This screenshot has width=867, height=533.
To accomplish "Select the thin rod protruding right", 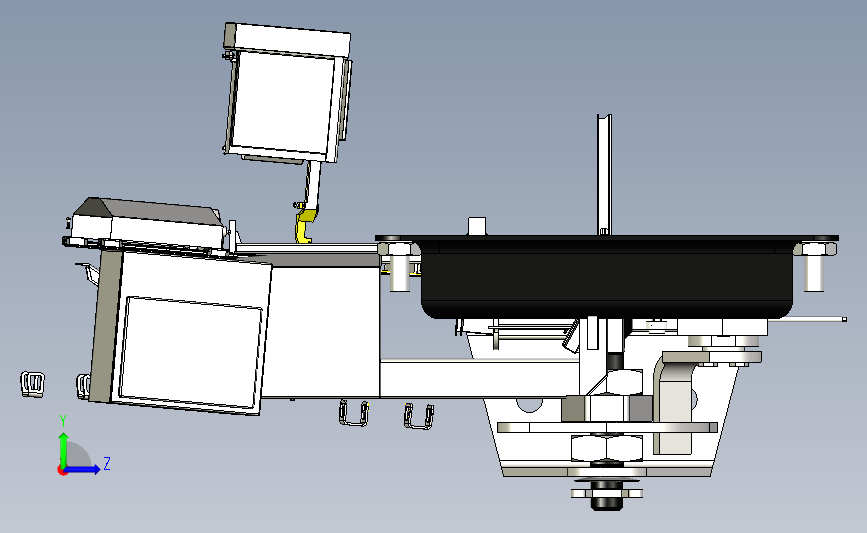I will [x=807, y=319].
